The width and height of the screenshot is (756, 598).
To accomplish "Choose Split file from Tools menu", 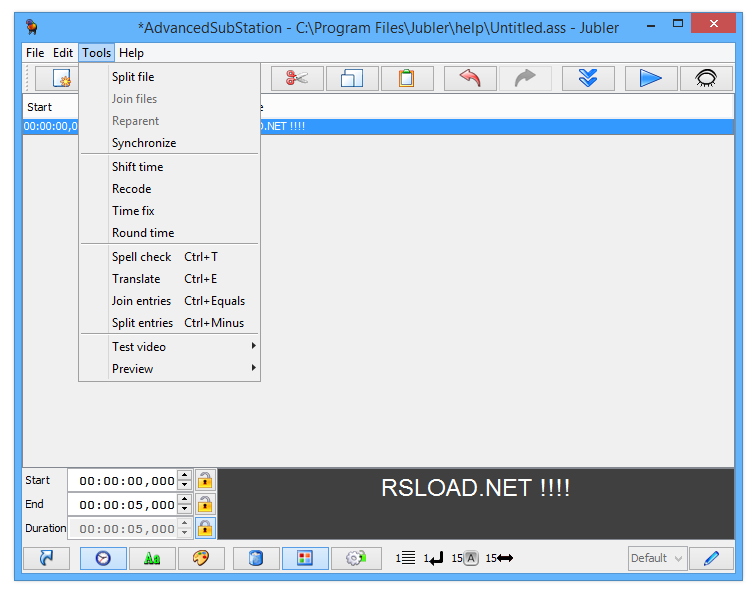I will 169,77.
